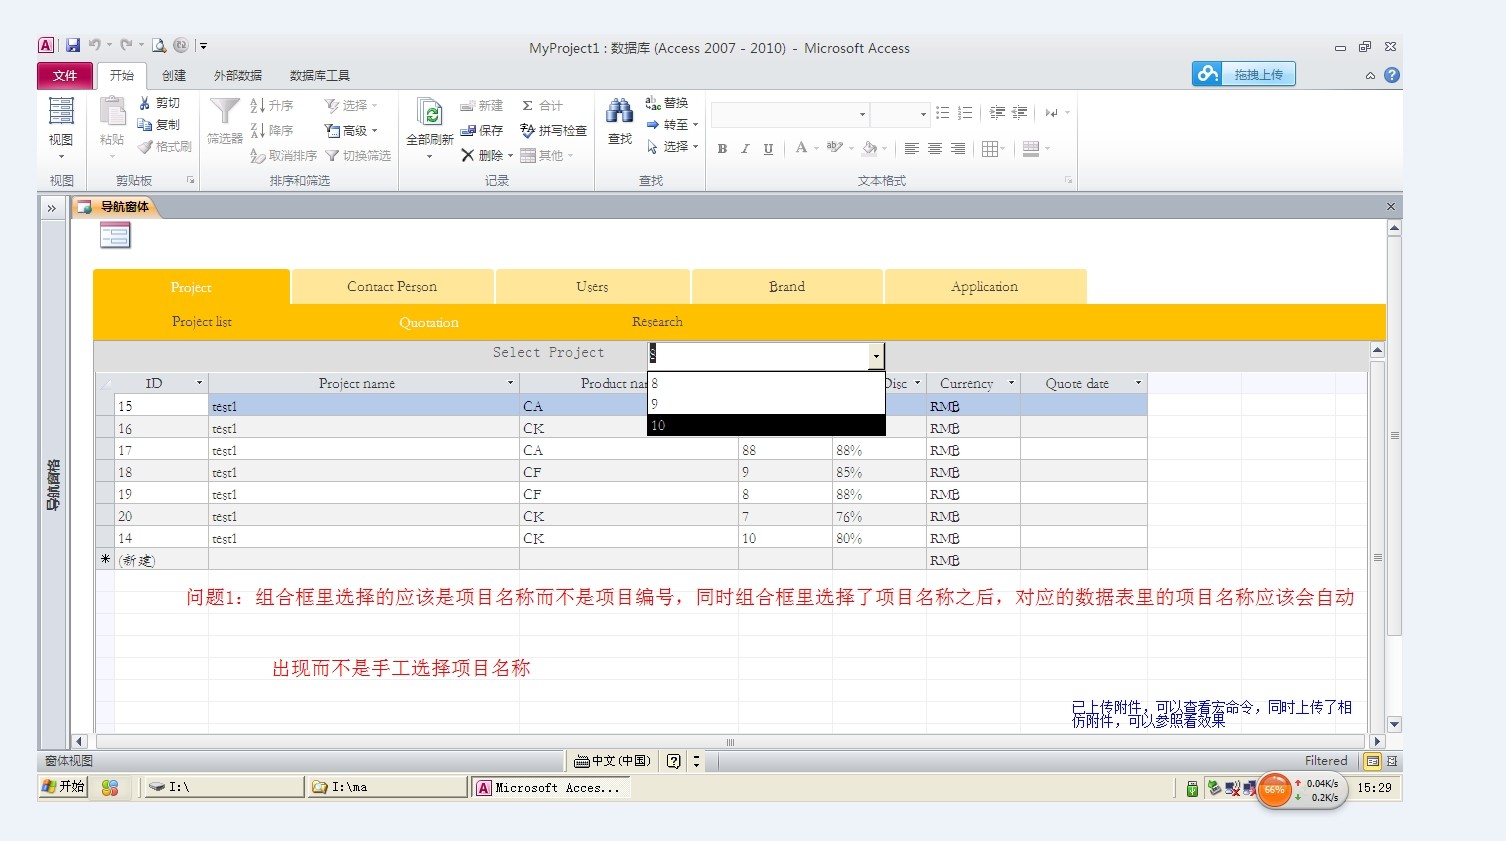1506x841 pixels.
Task: Switch to Contact Person navigation tab
Action: point(392,287)
